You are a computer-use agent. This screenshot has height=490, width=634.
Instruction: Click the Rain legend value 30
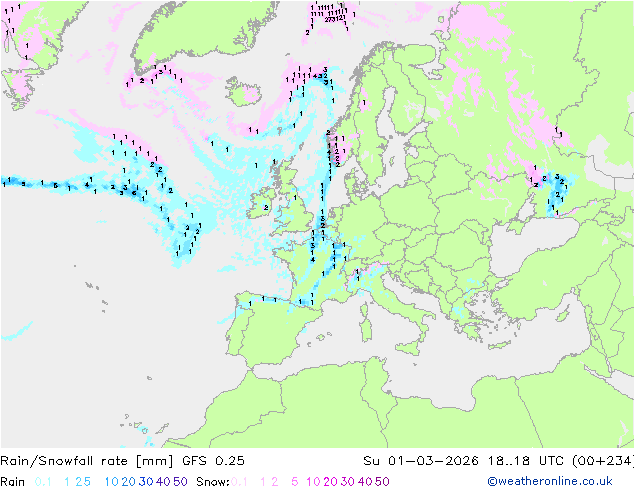click(146, 482)
